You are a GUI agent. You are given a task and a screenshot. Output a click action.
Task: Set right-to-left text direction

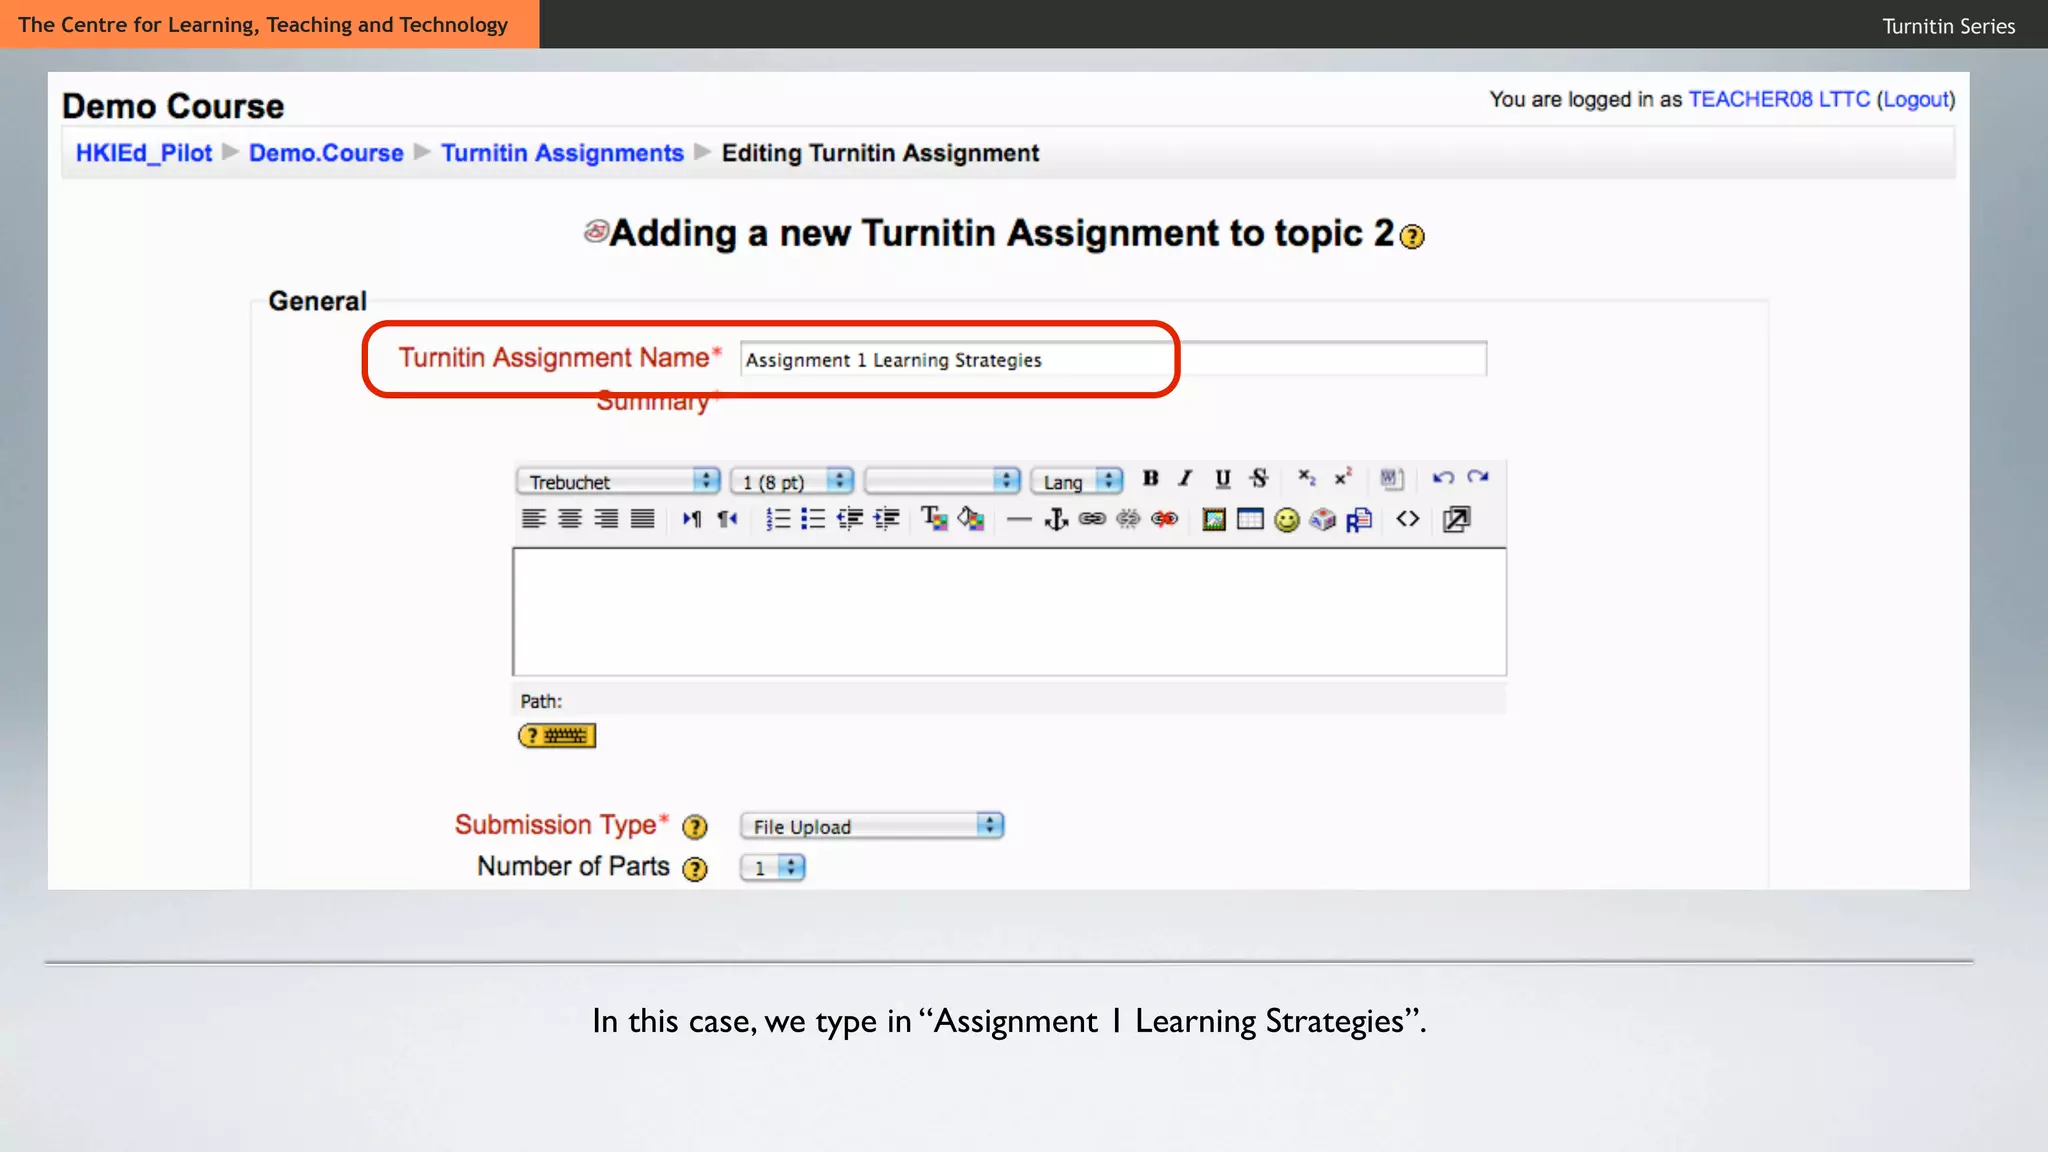click(x=727, y=518)
